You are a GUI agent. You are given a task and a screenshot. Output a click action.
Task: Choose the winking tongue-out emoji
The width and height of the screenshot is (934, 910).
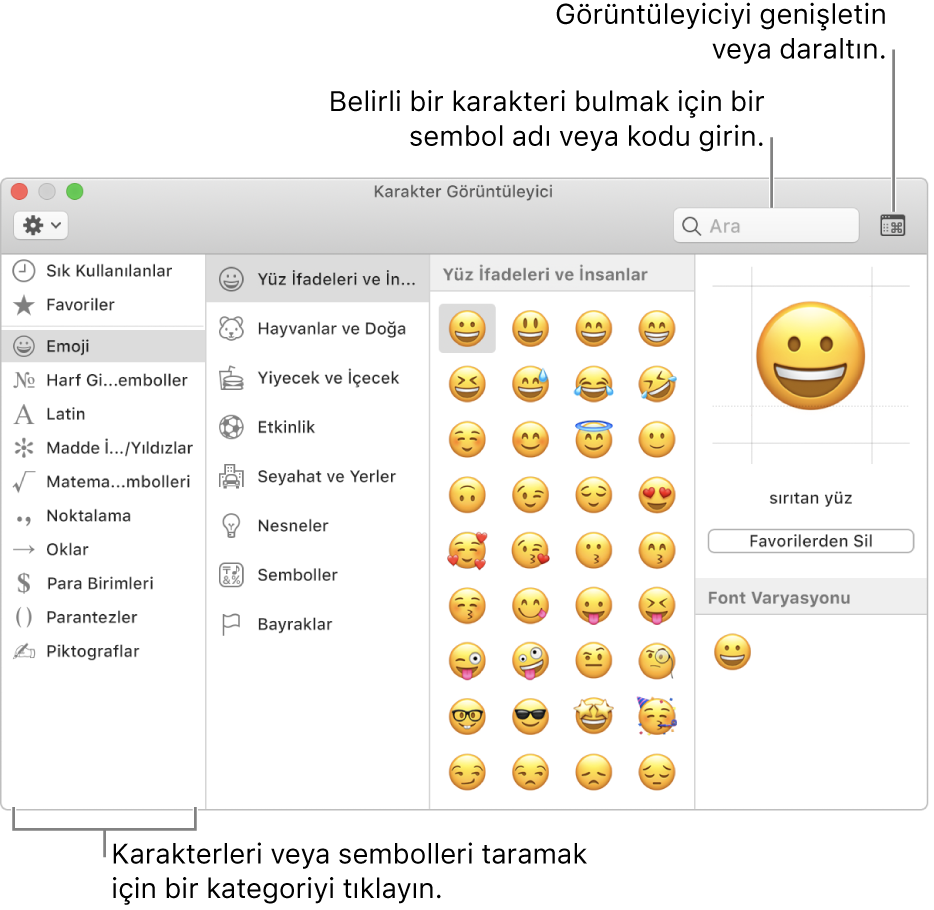coord(467,661)
